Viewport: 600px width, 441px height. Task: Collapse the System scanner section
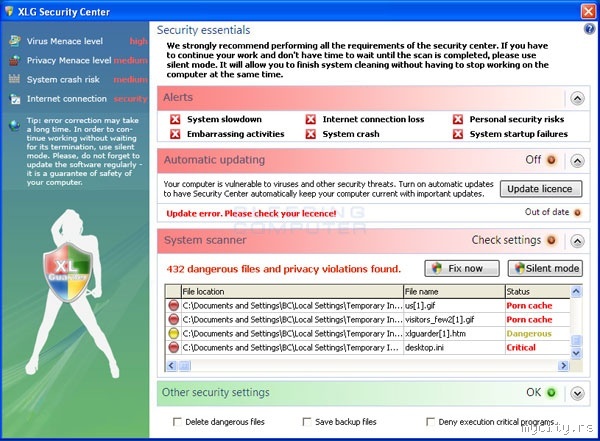click(x=577, y=241)
